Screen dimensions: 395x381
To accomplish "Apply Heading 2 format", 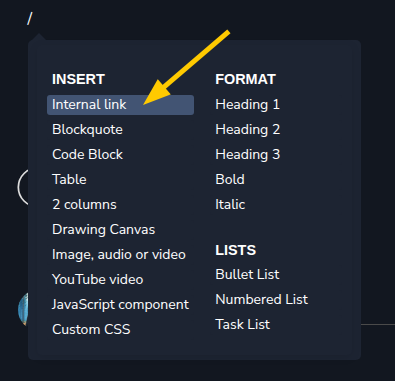I will (x=248, y=130).
